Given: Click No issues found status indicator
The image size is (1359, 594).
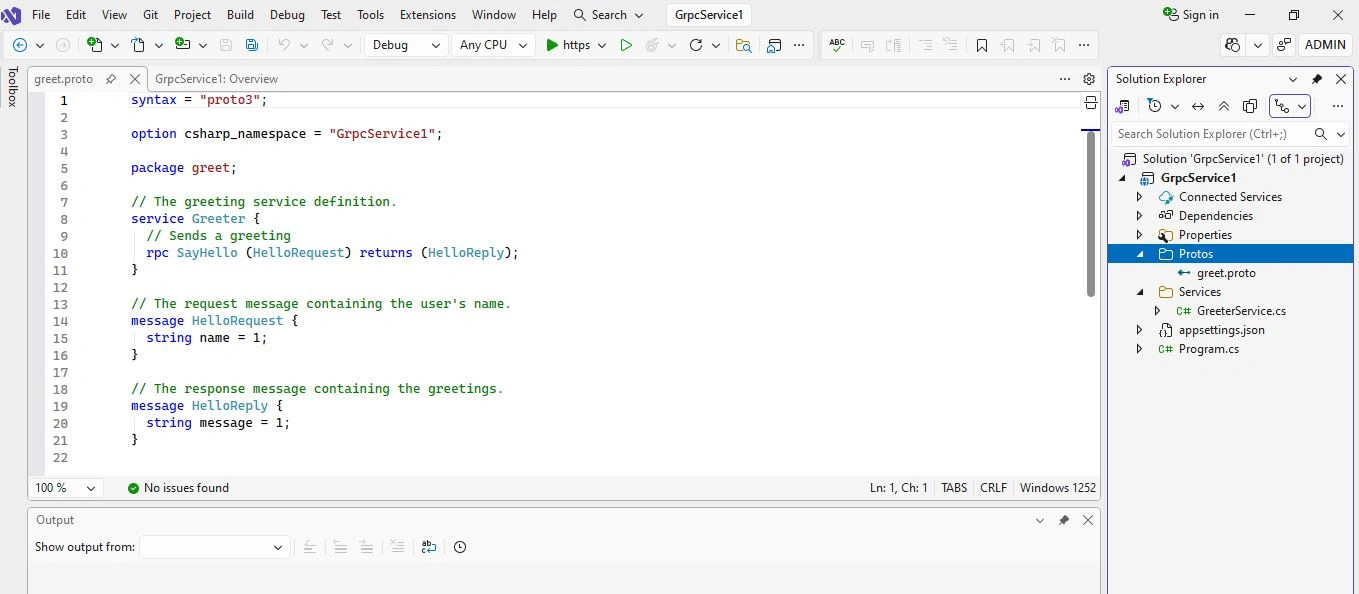Looking at the screenshot, I should coord(178,488).
